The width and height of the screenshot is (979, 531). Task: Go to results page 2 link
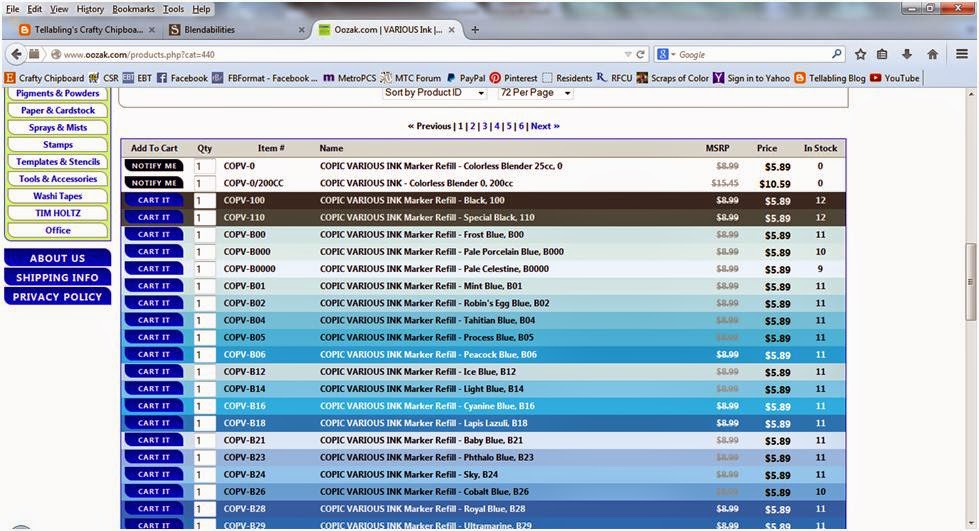coord(473,126)
